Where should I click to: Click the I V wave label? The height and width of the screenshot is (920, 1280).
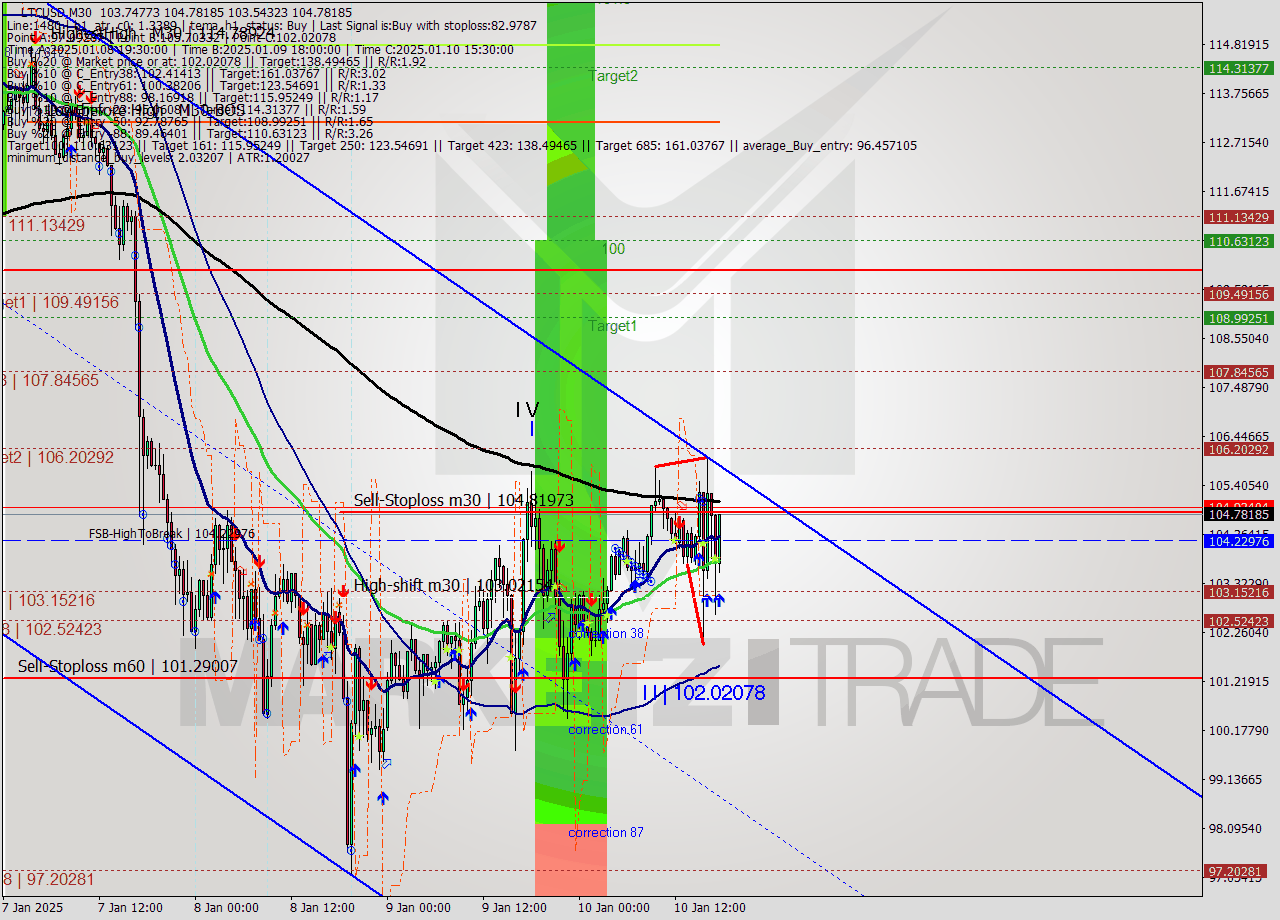click(527, 410)
